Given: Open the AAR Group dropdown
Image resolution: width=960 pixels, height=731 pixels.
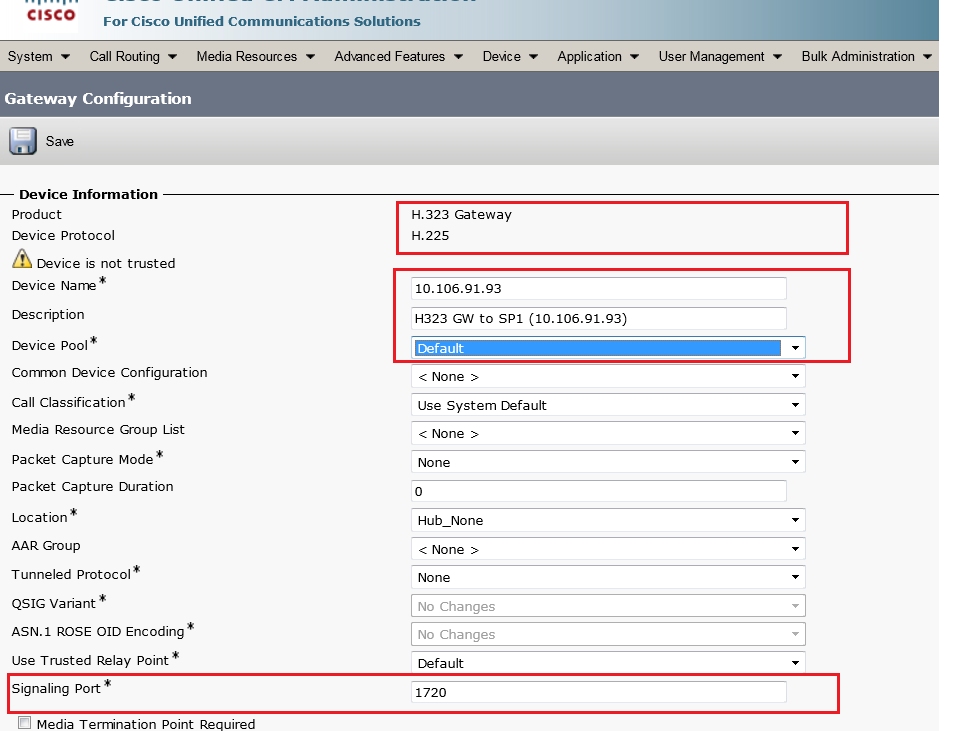Looking at the screenshot, I should [x=608, y=549].
